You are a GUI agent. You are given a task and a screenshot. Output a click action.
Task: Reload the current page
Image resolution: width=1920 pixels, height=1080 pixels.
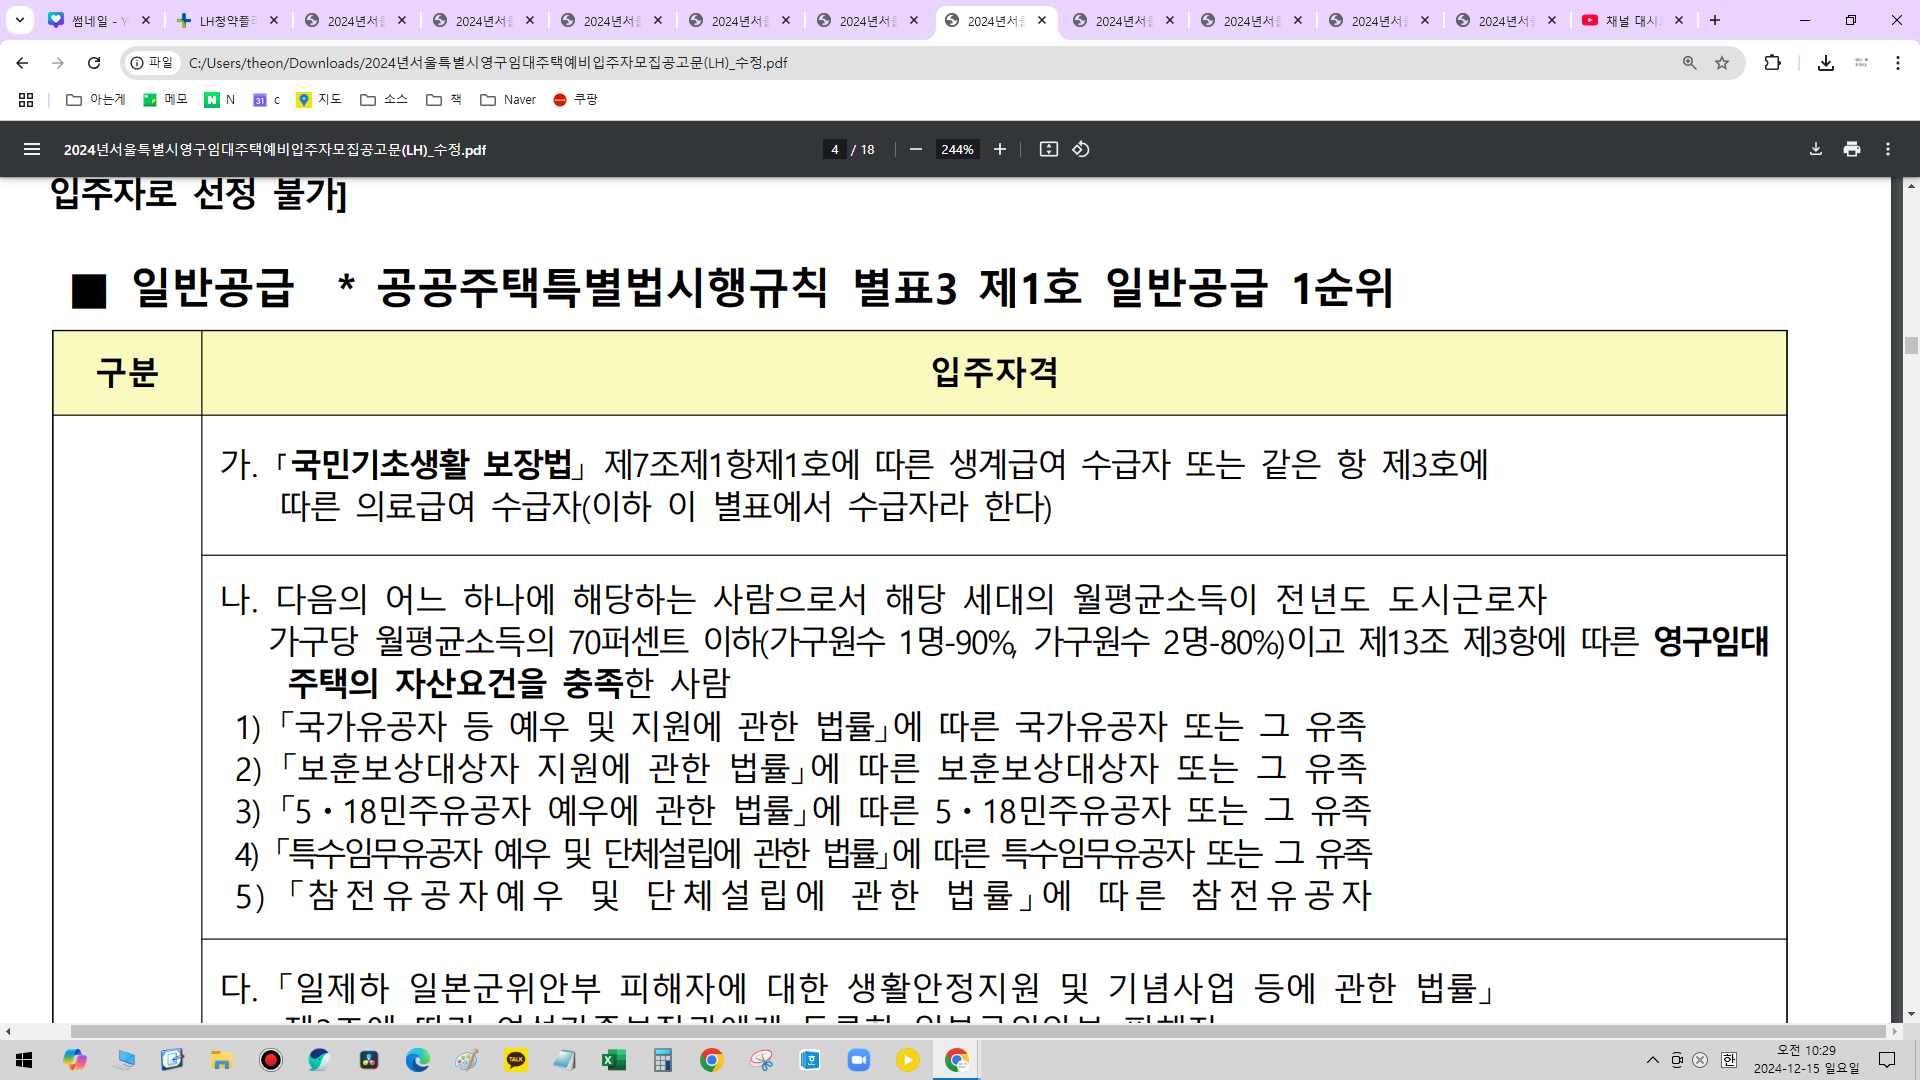(94, 63)
